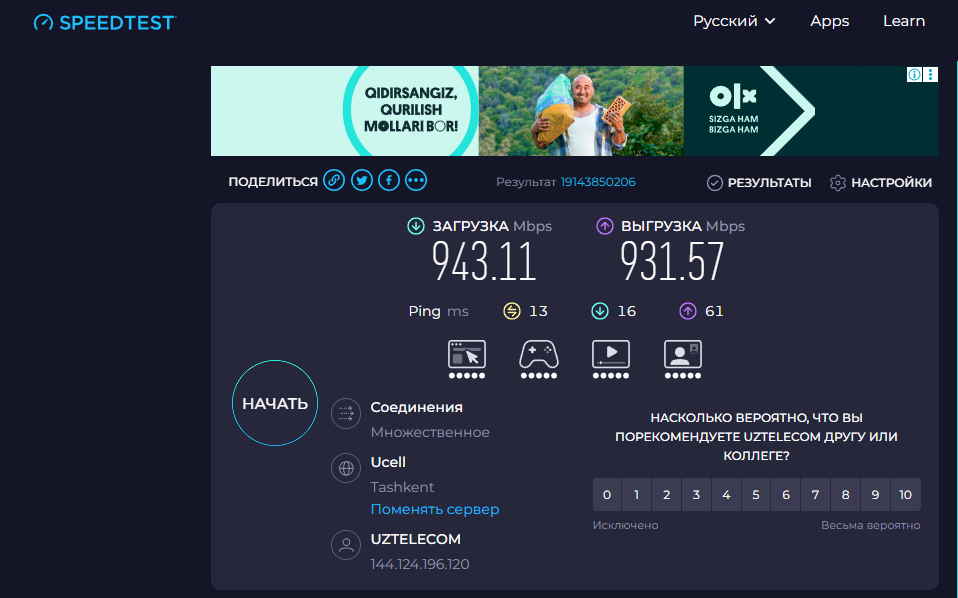Click the download speed value 943.11
958x598 pixels.
(484, 261)
